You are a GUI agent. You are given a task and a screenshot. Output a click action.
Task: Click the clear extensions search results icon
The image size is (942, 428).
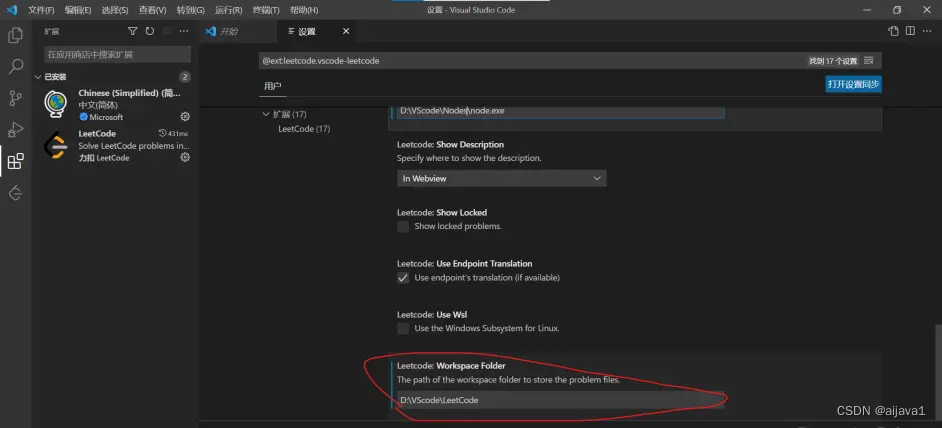click(167, 31)
